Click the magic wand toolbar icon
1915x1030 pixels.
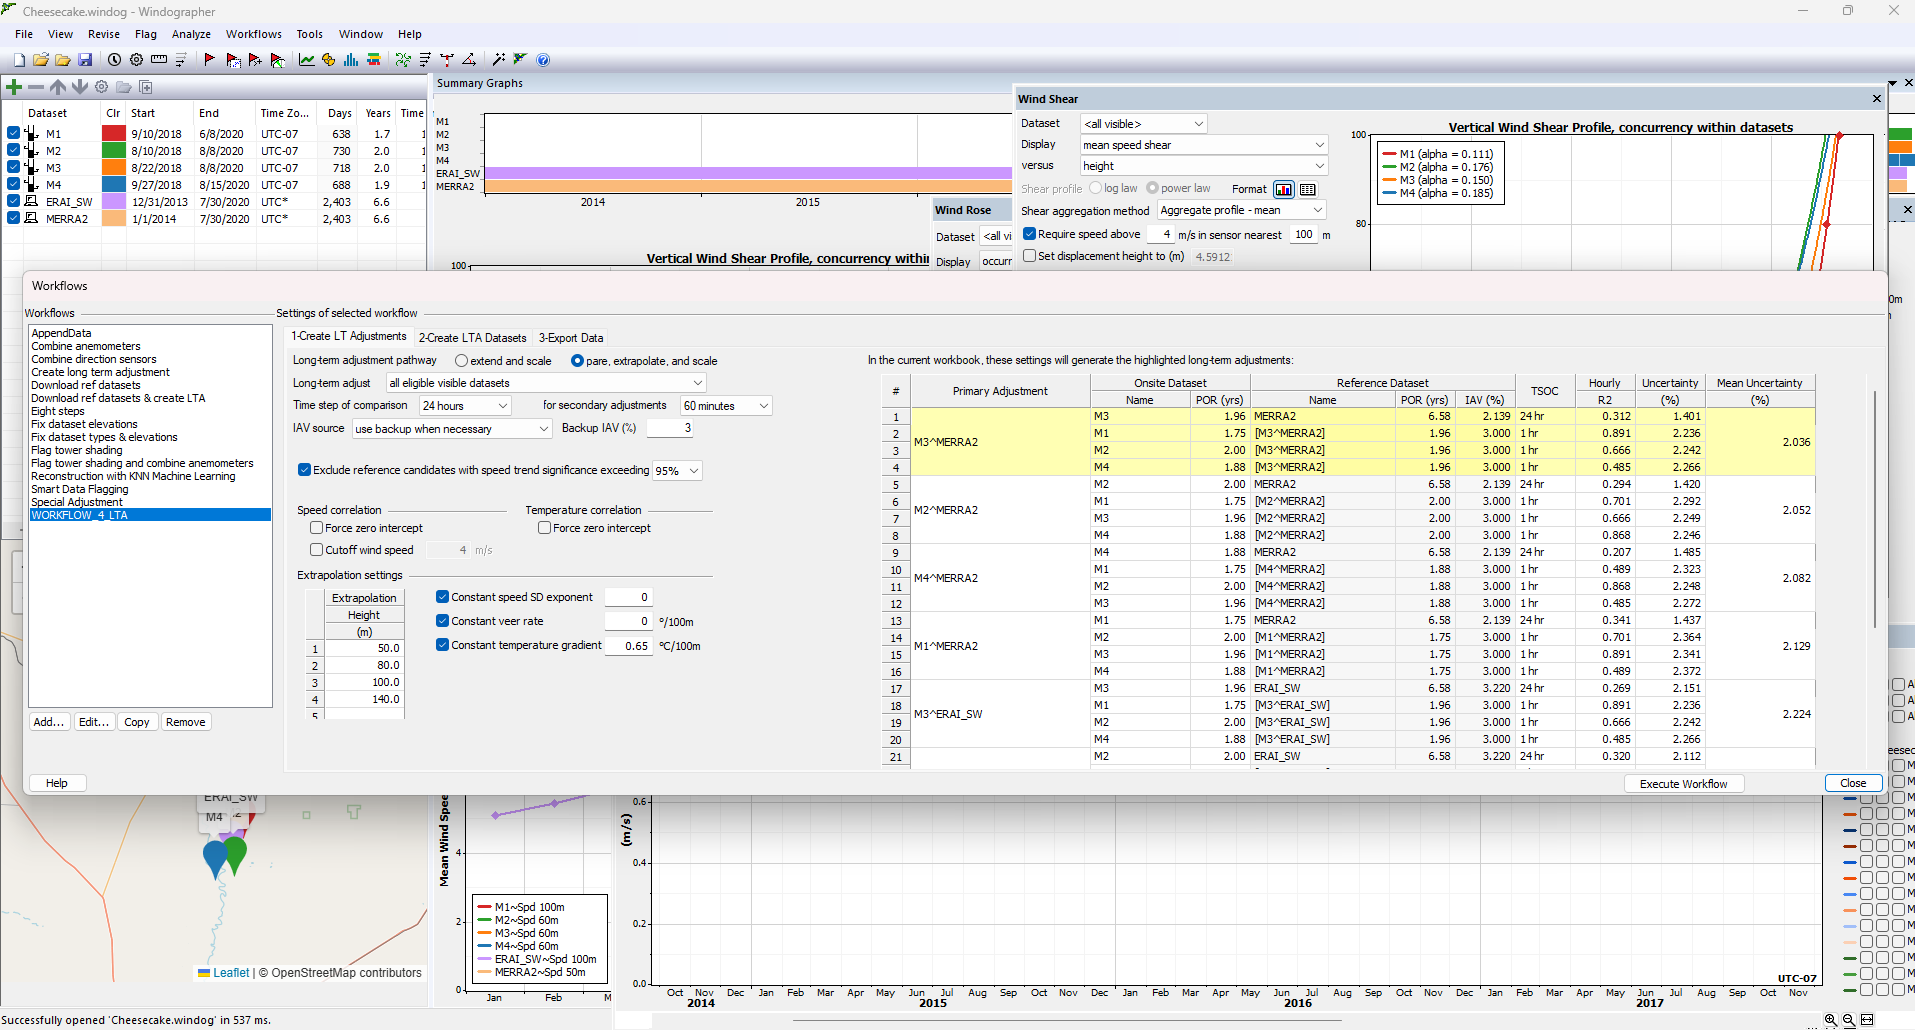click(498, 60)
